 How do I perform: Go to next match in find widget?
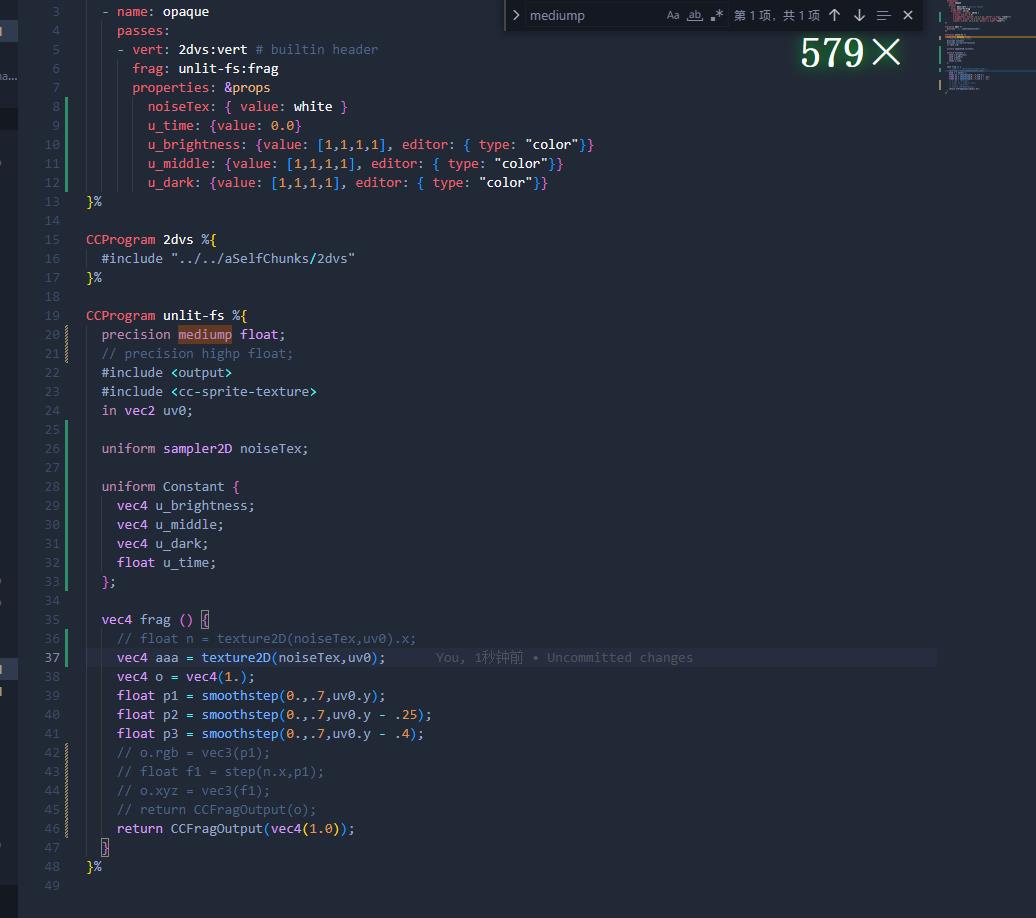(x=859, y=15)
